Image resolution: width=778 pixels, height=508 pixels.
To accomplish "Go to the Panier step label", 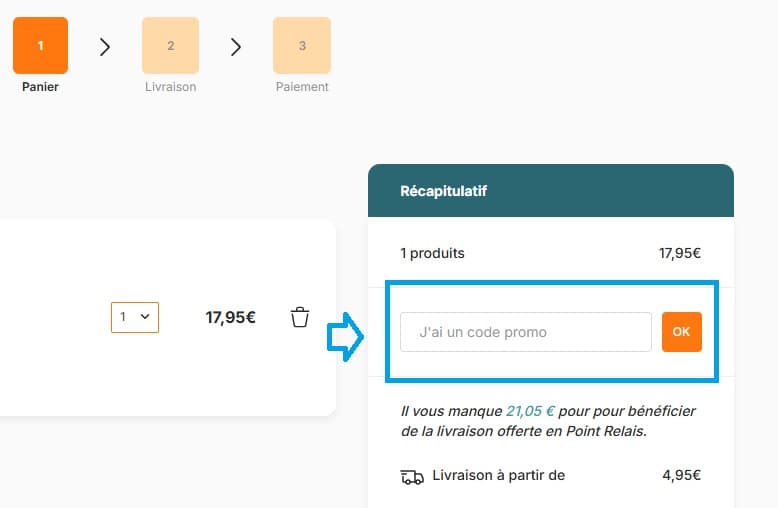I will (x=40, y=87).
